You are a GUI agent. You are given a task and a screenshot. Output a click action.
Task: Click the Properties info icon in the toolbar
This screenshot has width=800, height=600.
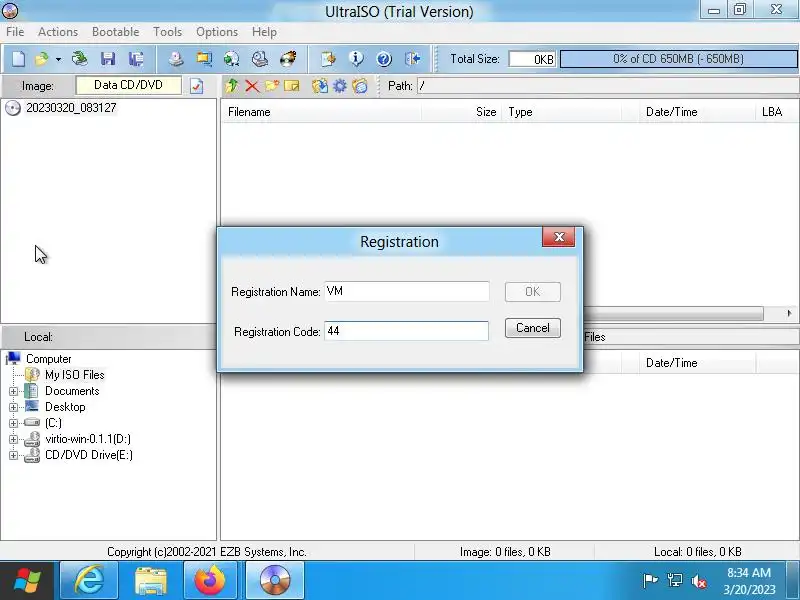pos(356,59)
